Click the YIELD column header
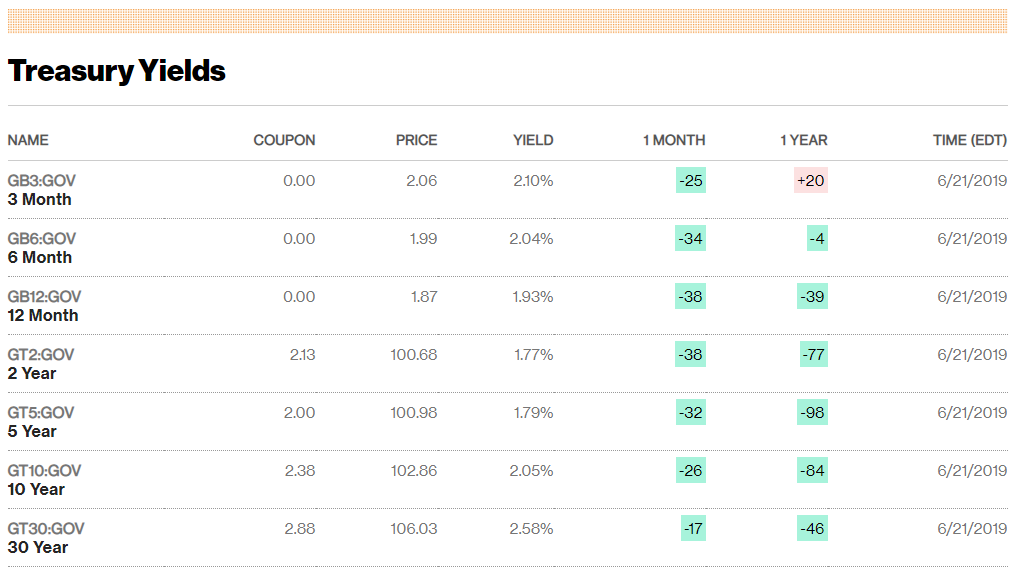 [533, 140]
